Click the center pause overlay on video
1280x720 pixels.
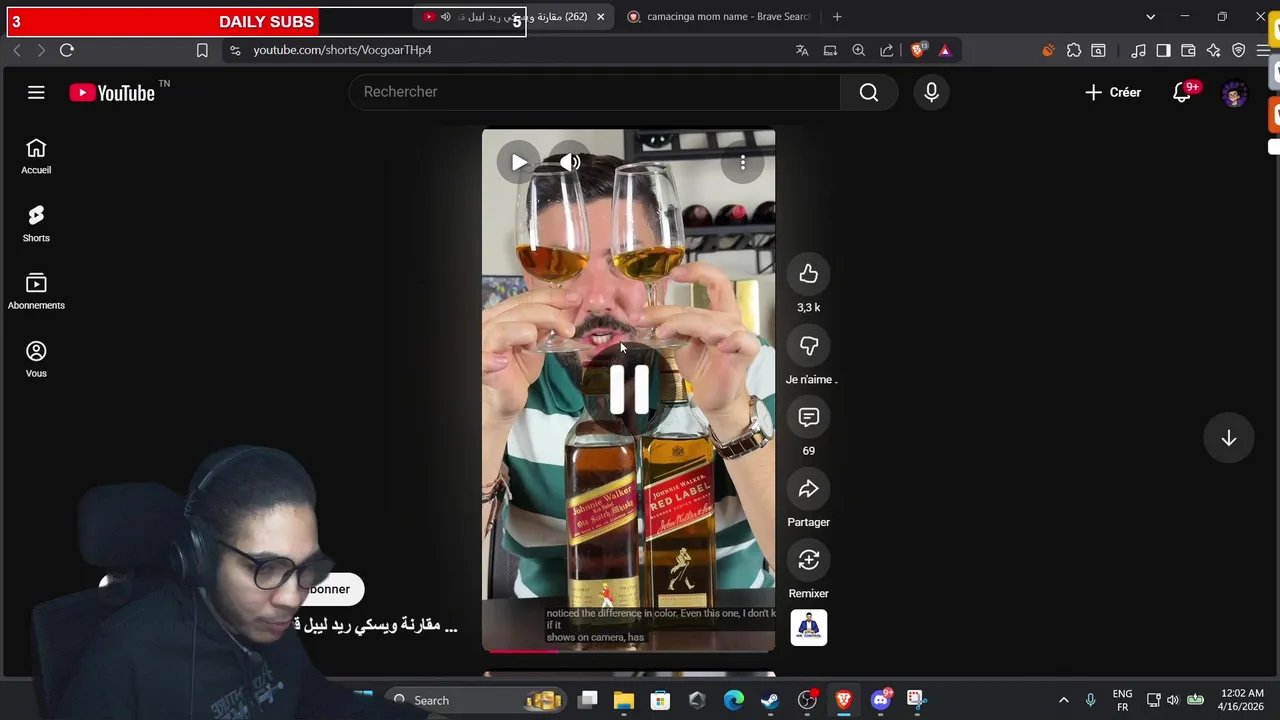click(x=629, y=389)
